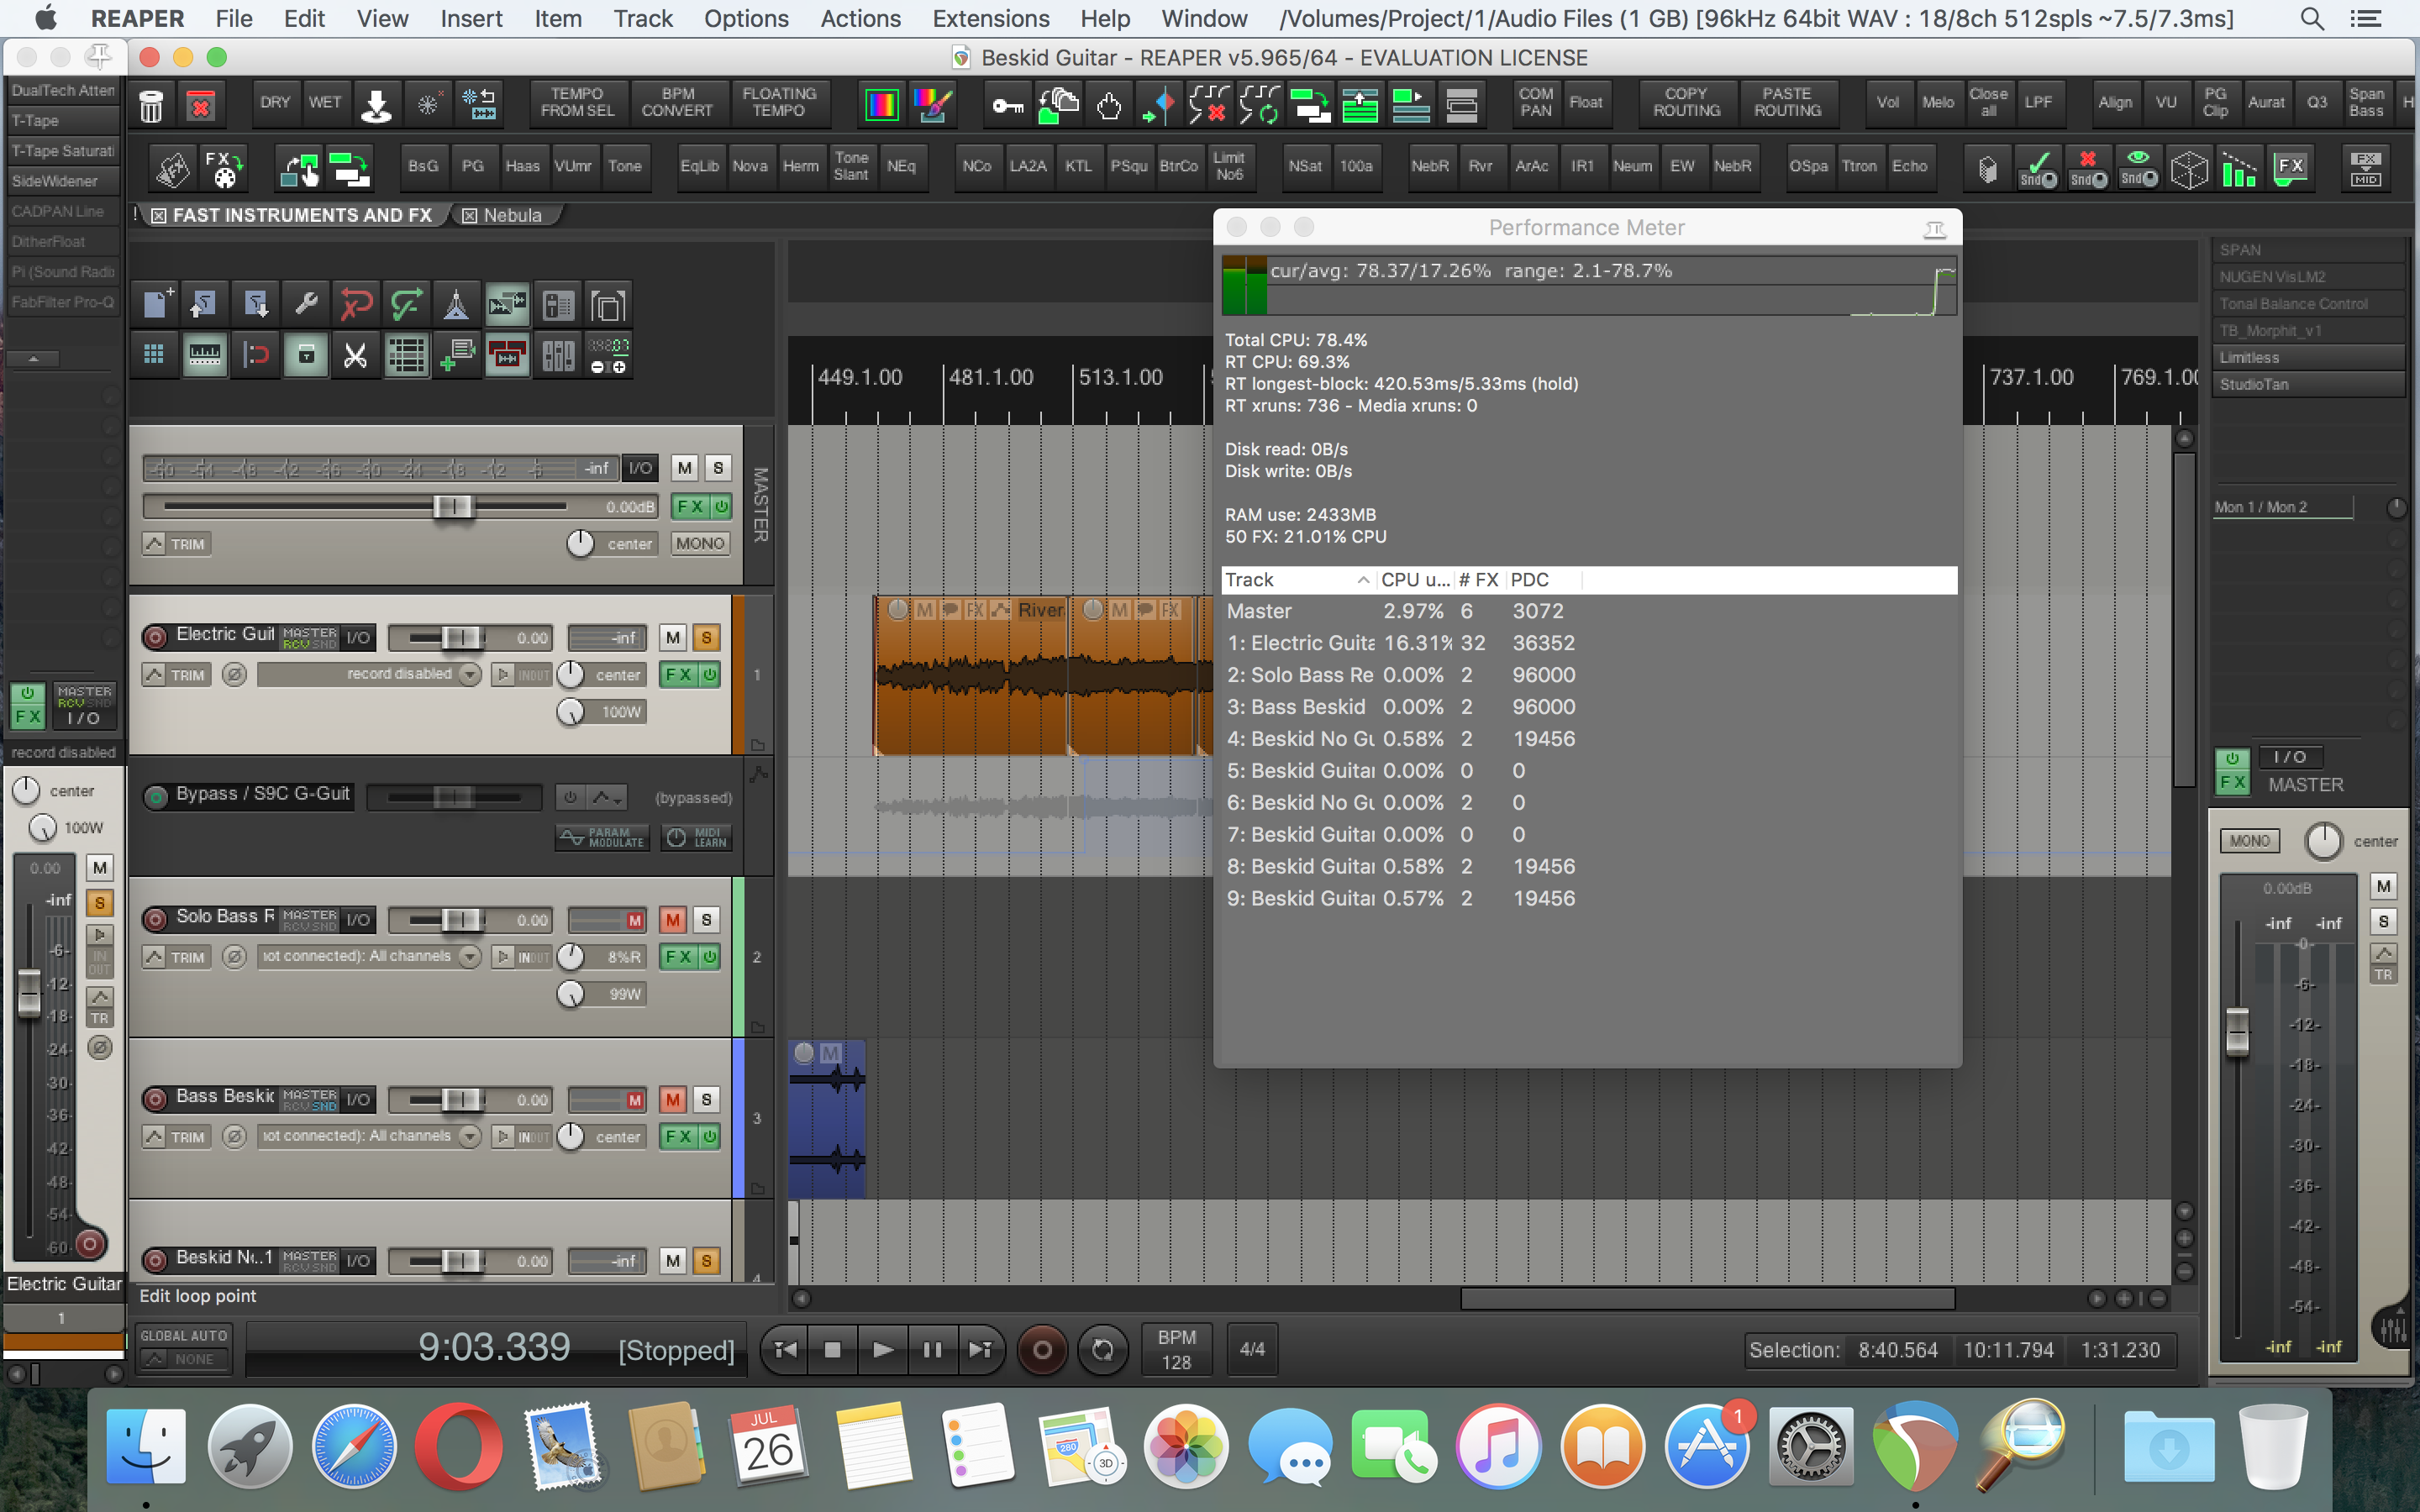Unmute the Solo Bass track

tap(673, 920)
